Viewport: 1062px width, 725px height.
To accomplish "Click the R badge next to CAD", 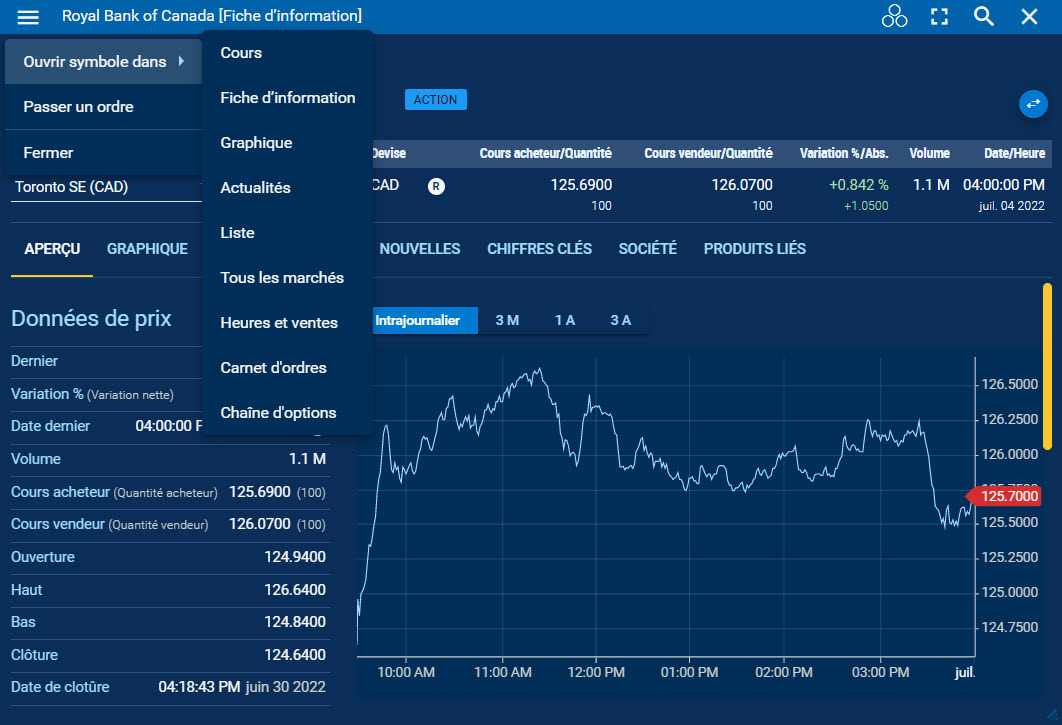I will (x=436, y=186).
